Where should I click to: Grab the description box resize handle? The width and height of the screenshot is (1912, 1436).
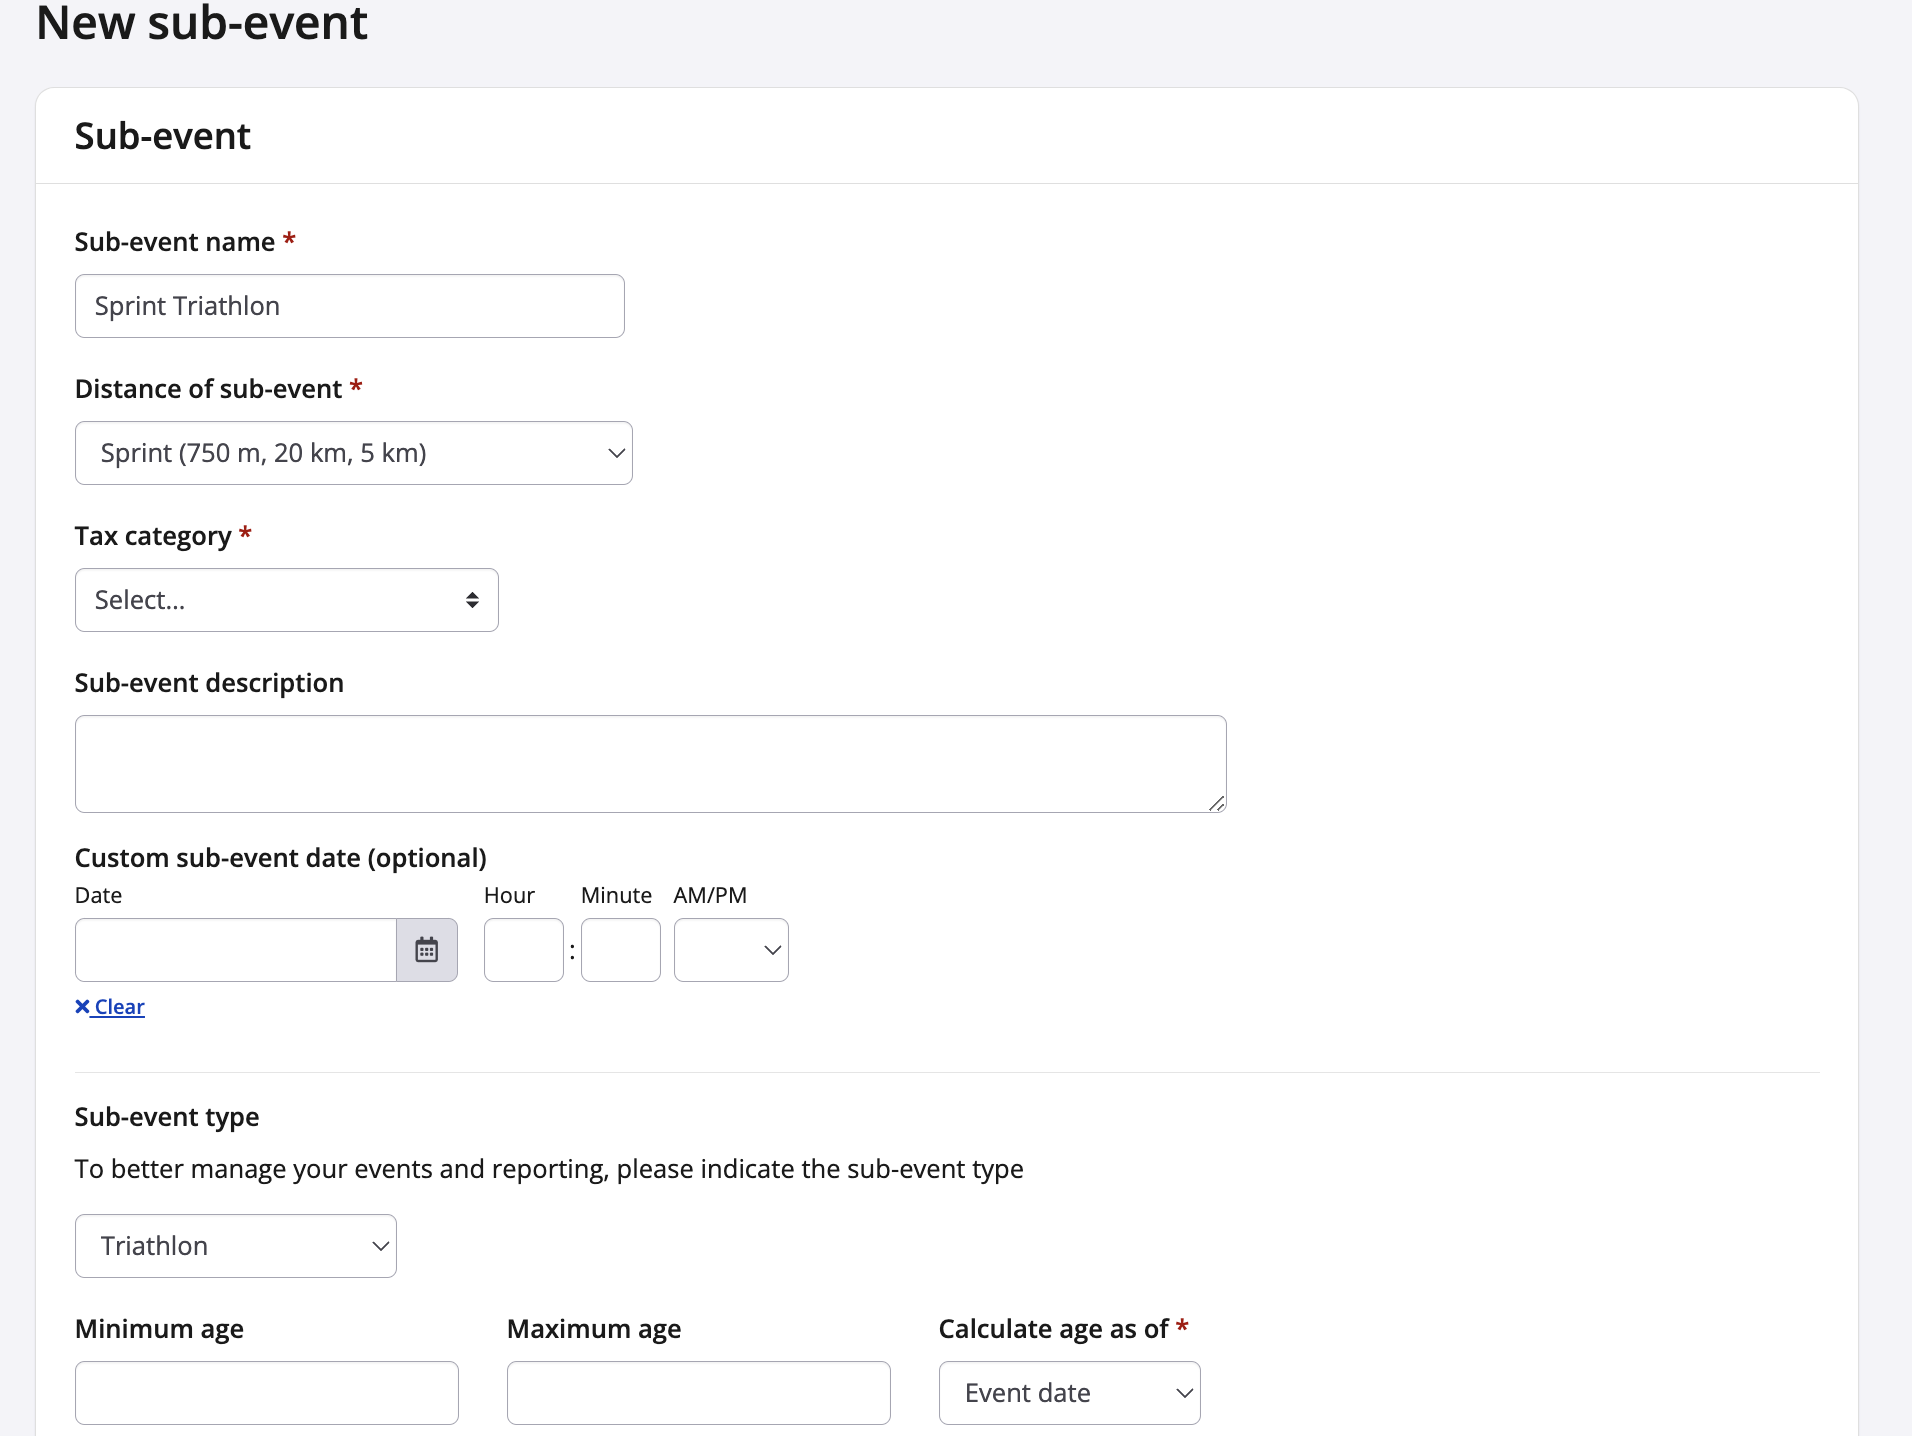click(x=1216, y=803)
